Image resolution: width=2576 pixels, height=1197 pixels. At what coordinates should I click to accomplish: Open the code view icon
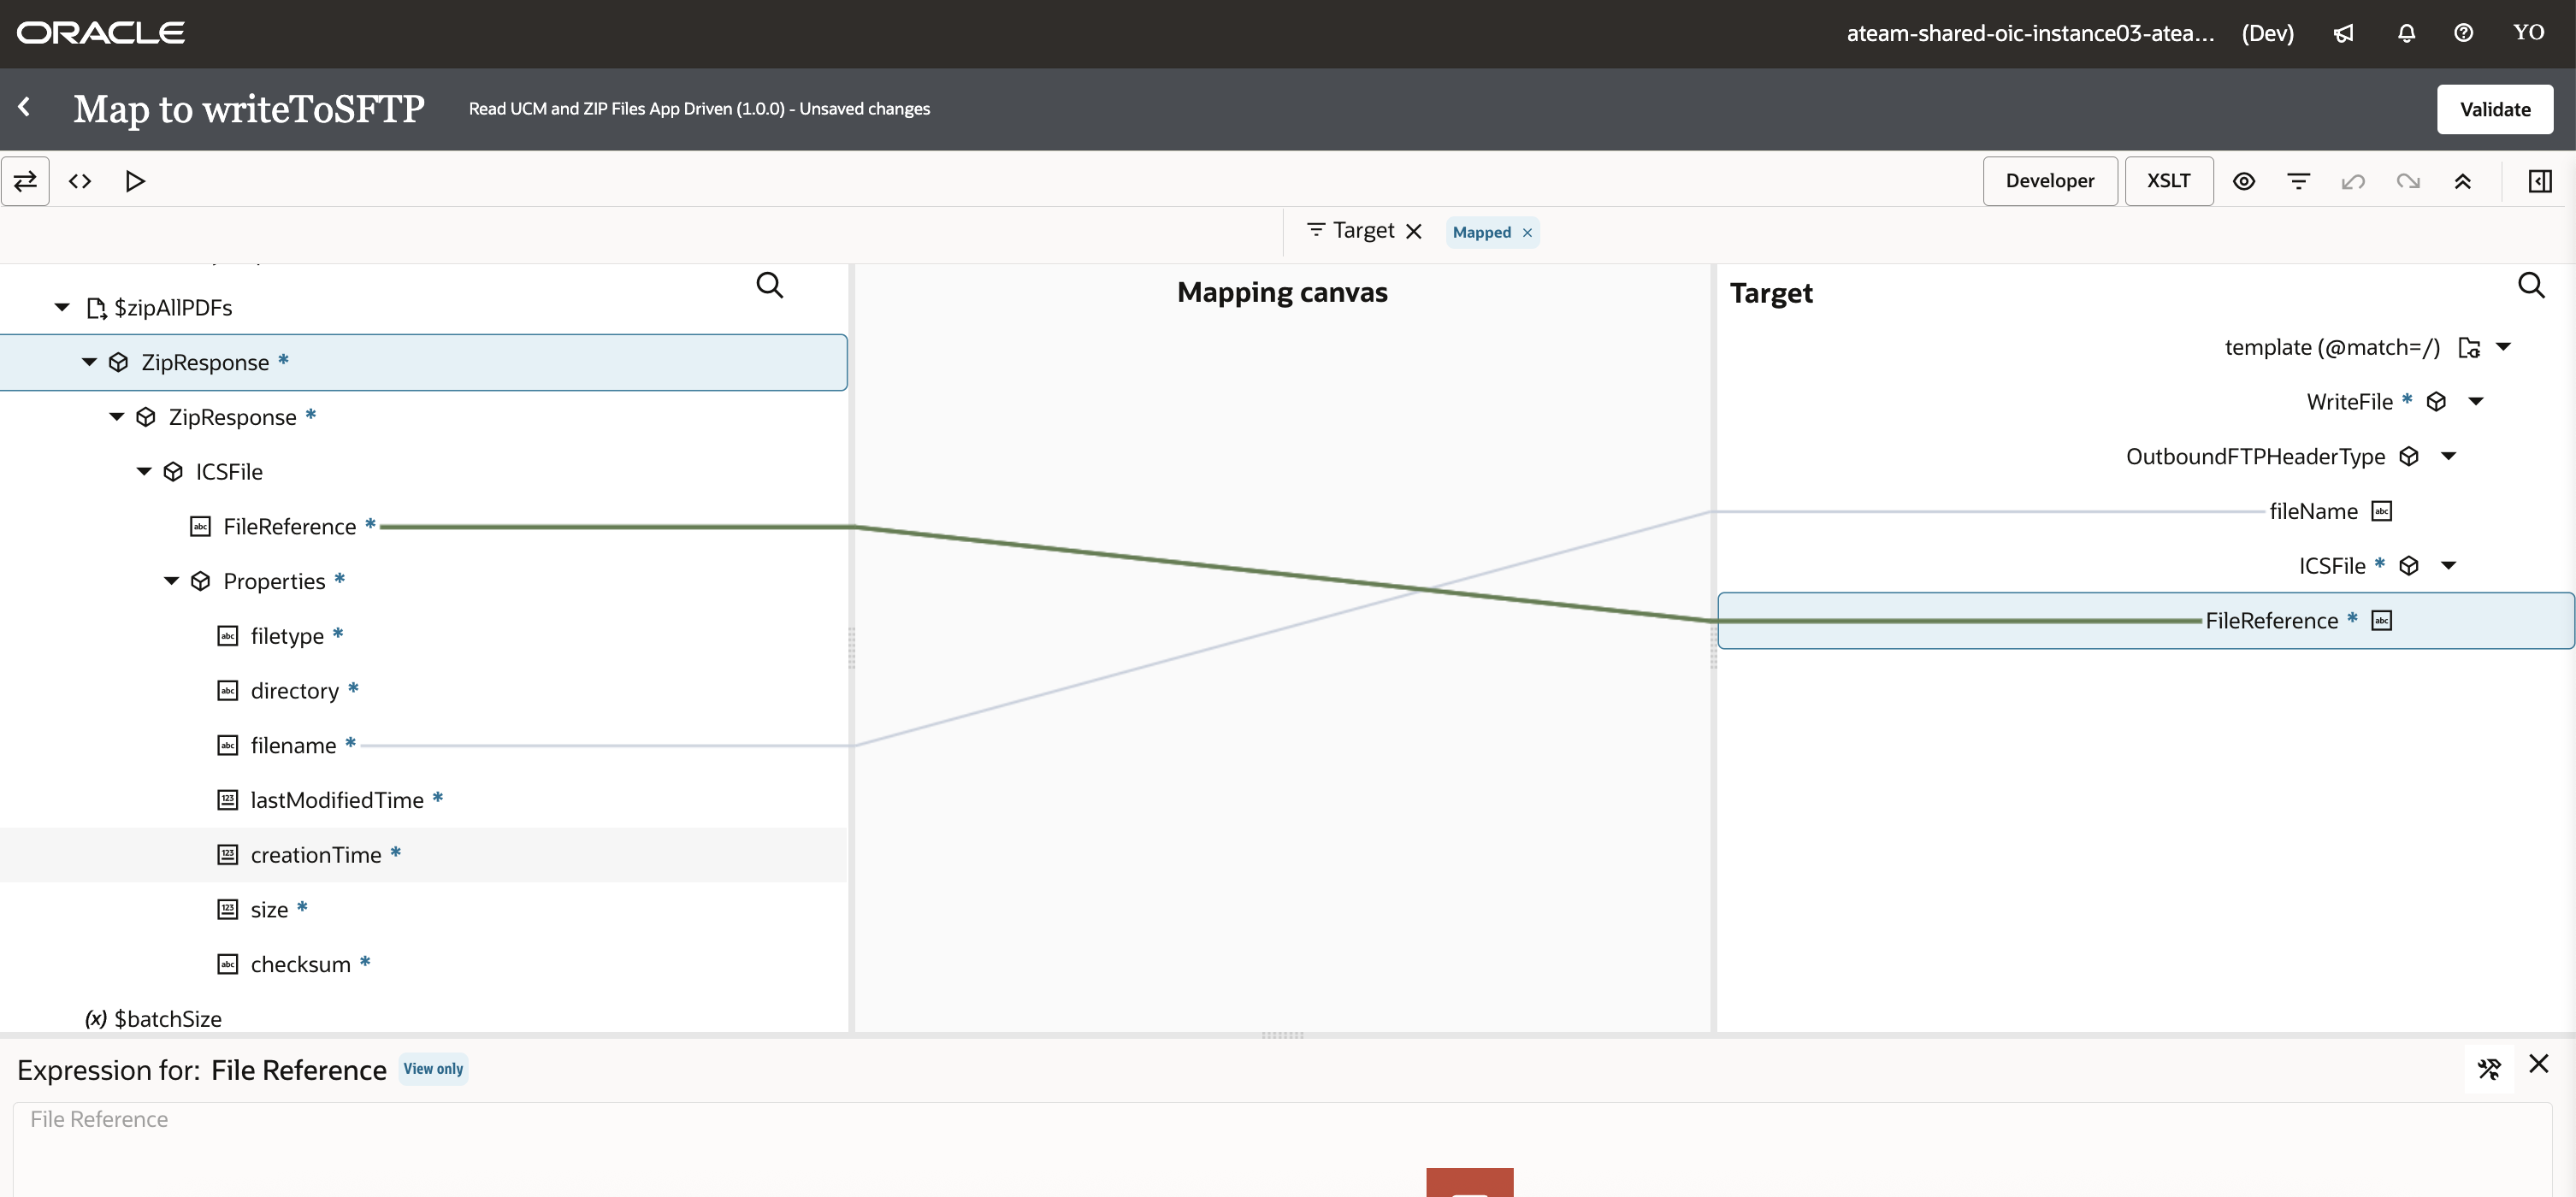tap(80, 181)
